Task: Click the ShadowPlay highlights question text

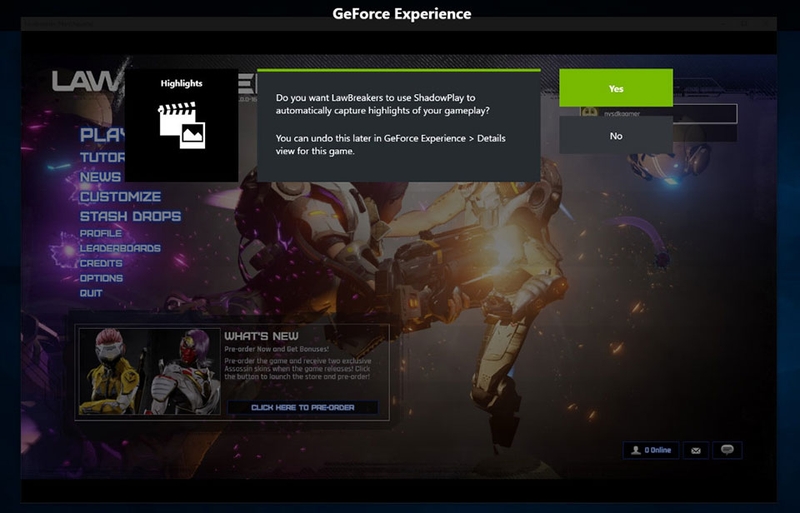Action: (383, 104)
